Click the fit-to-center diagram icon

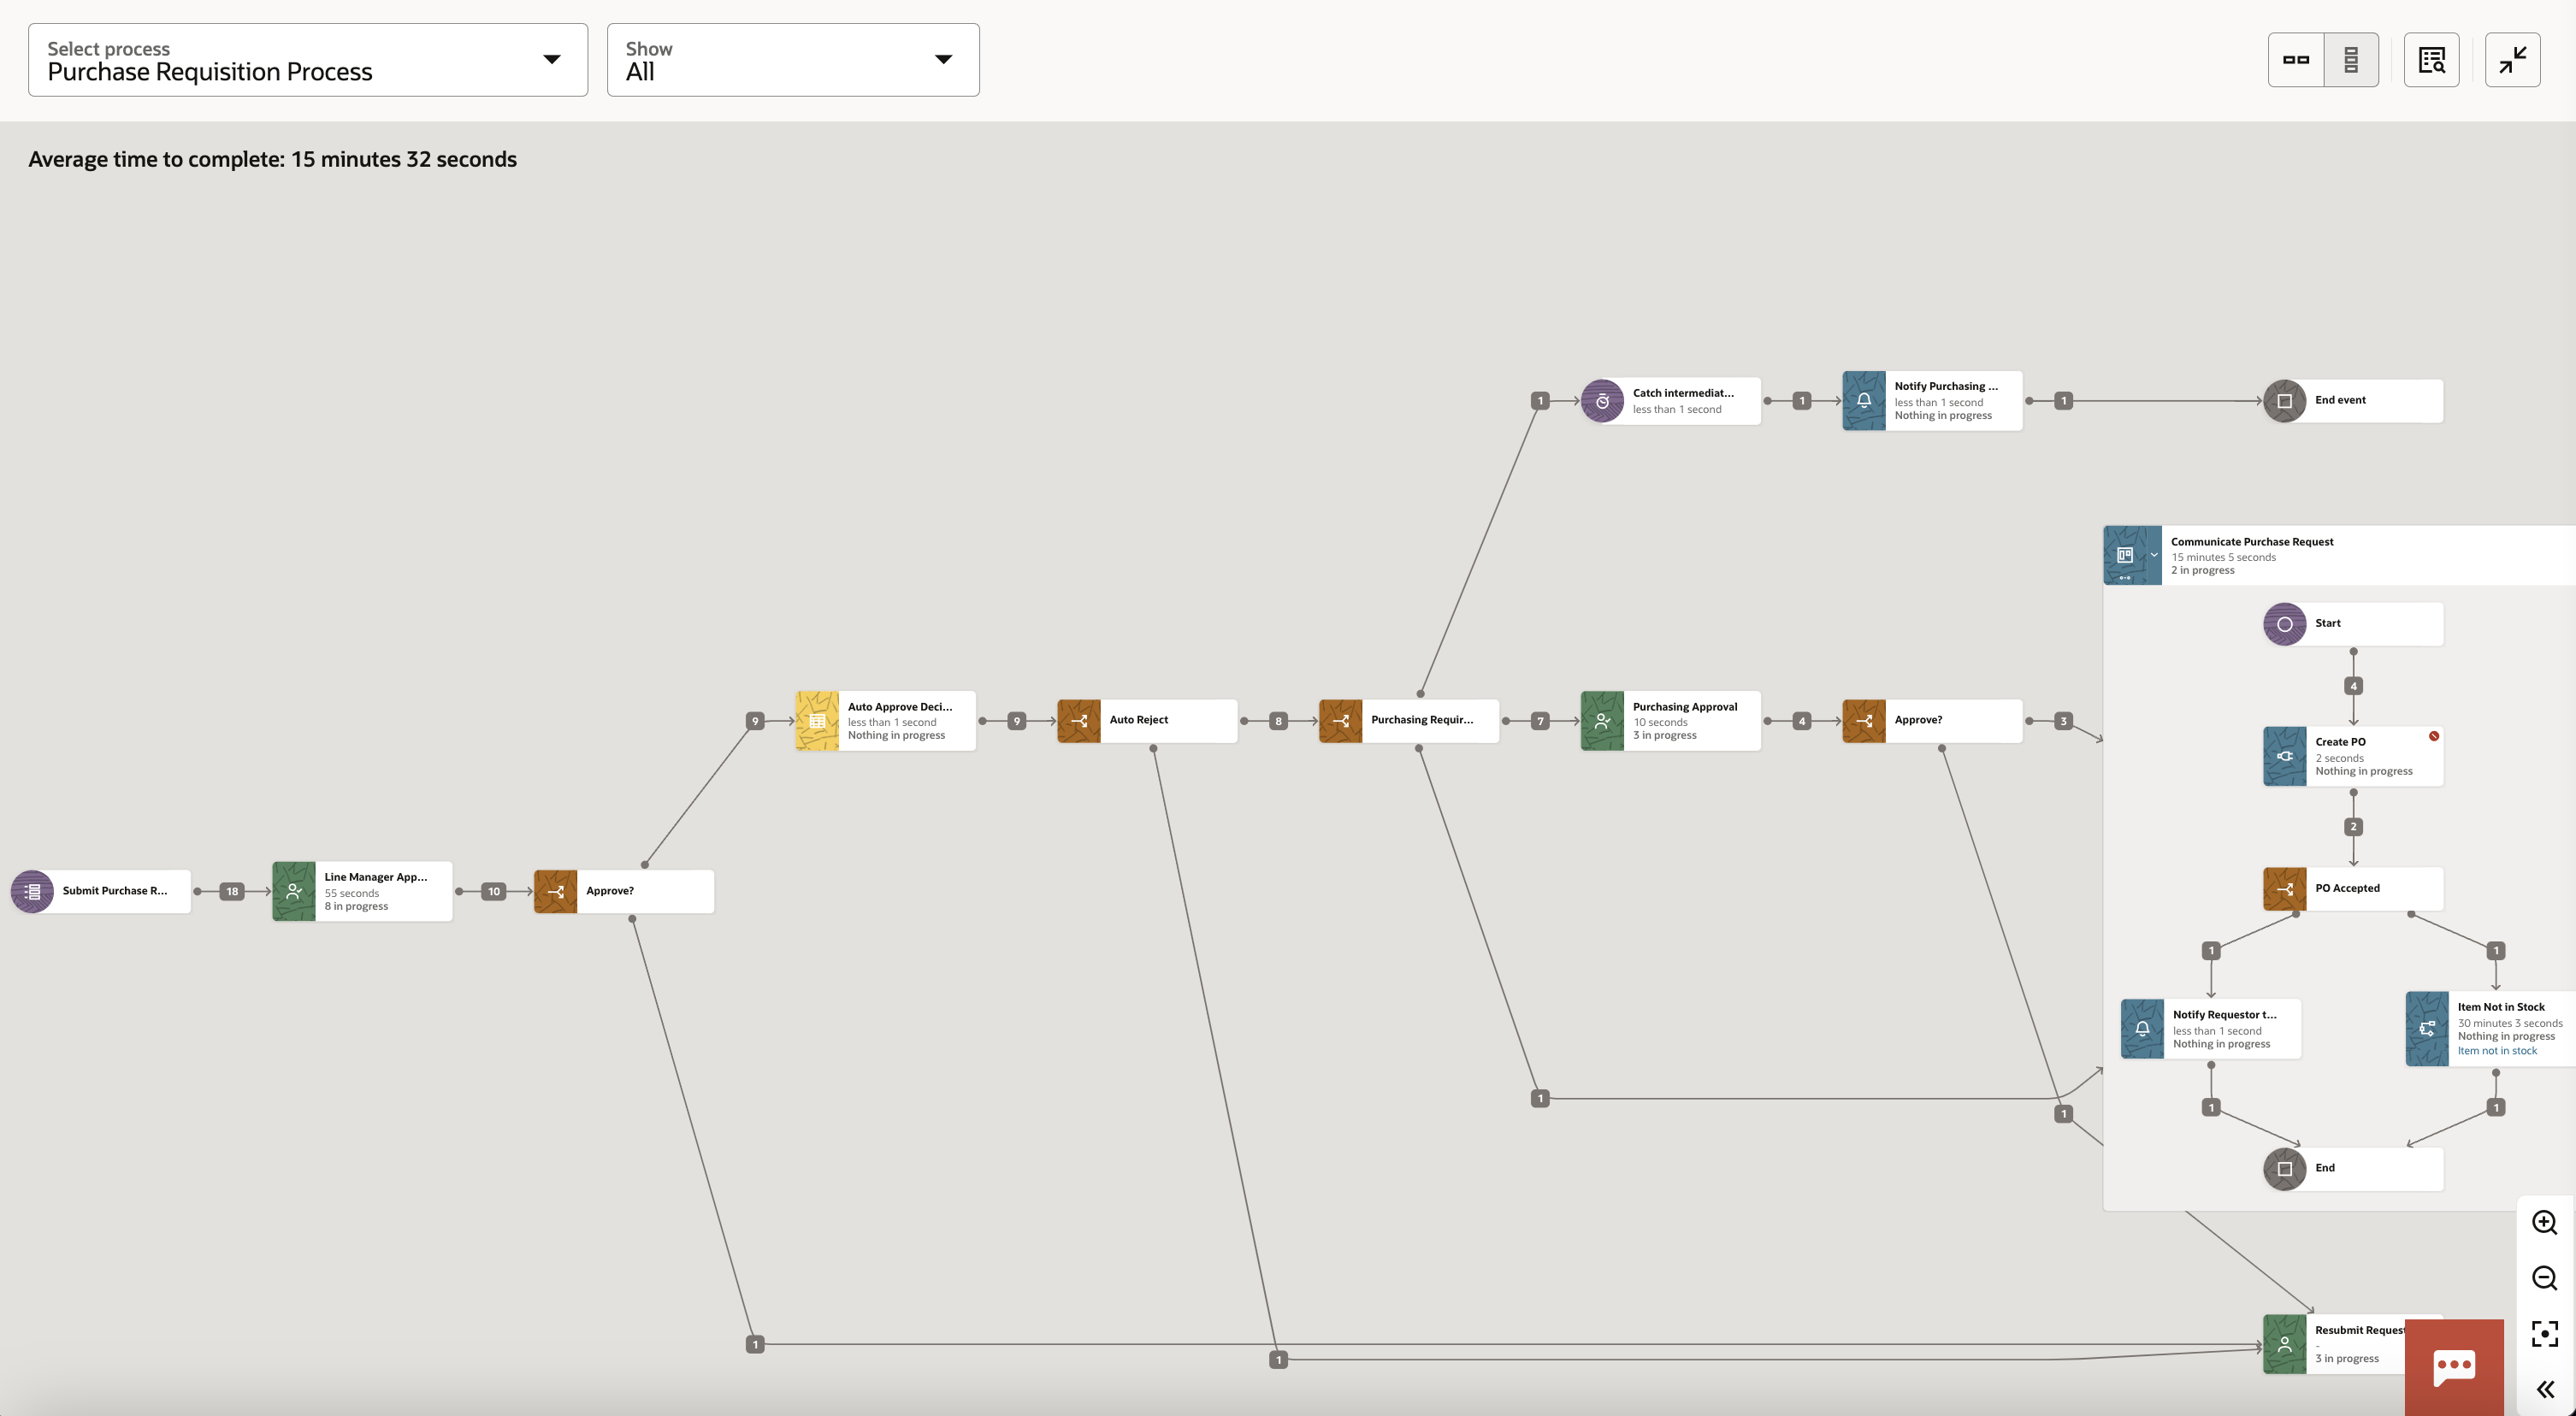pyautogui.click(x=2545, y=1333)
